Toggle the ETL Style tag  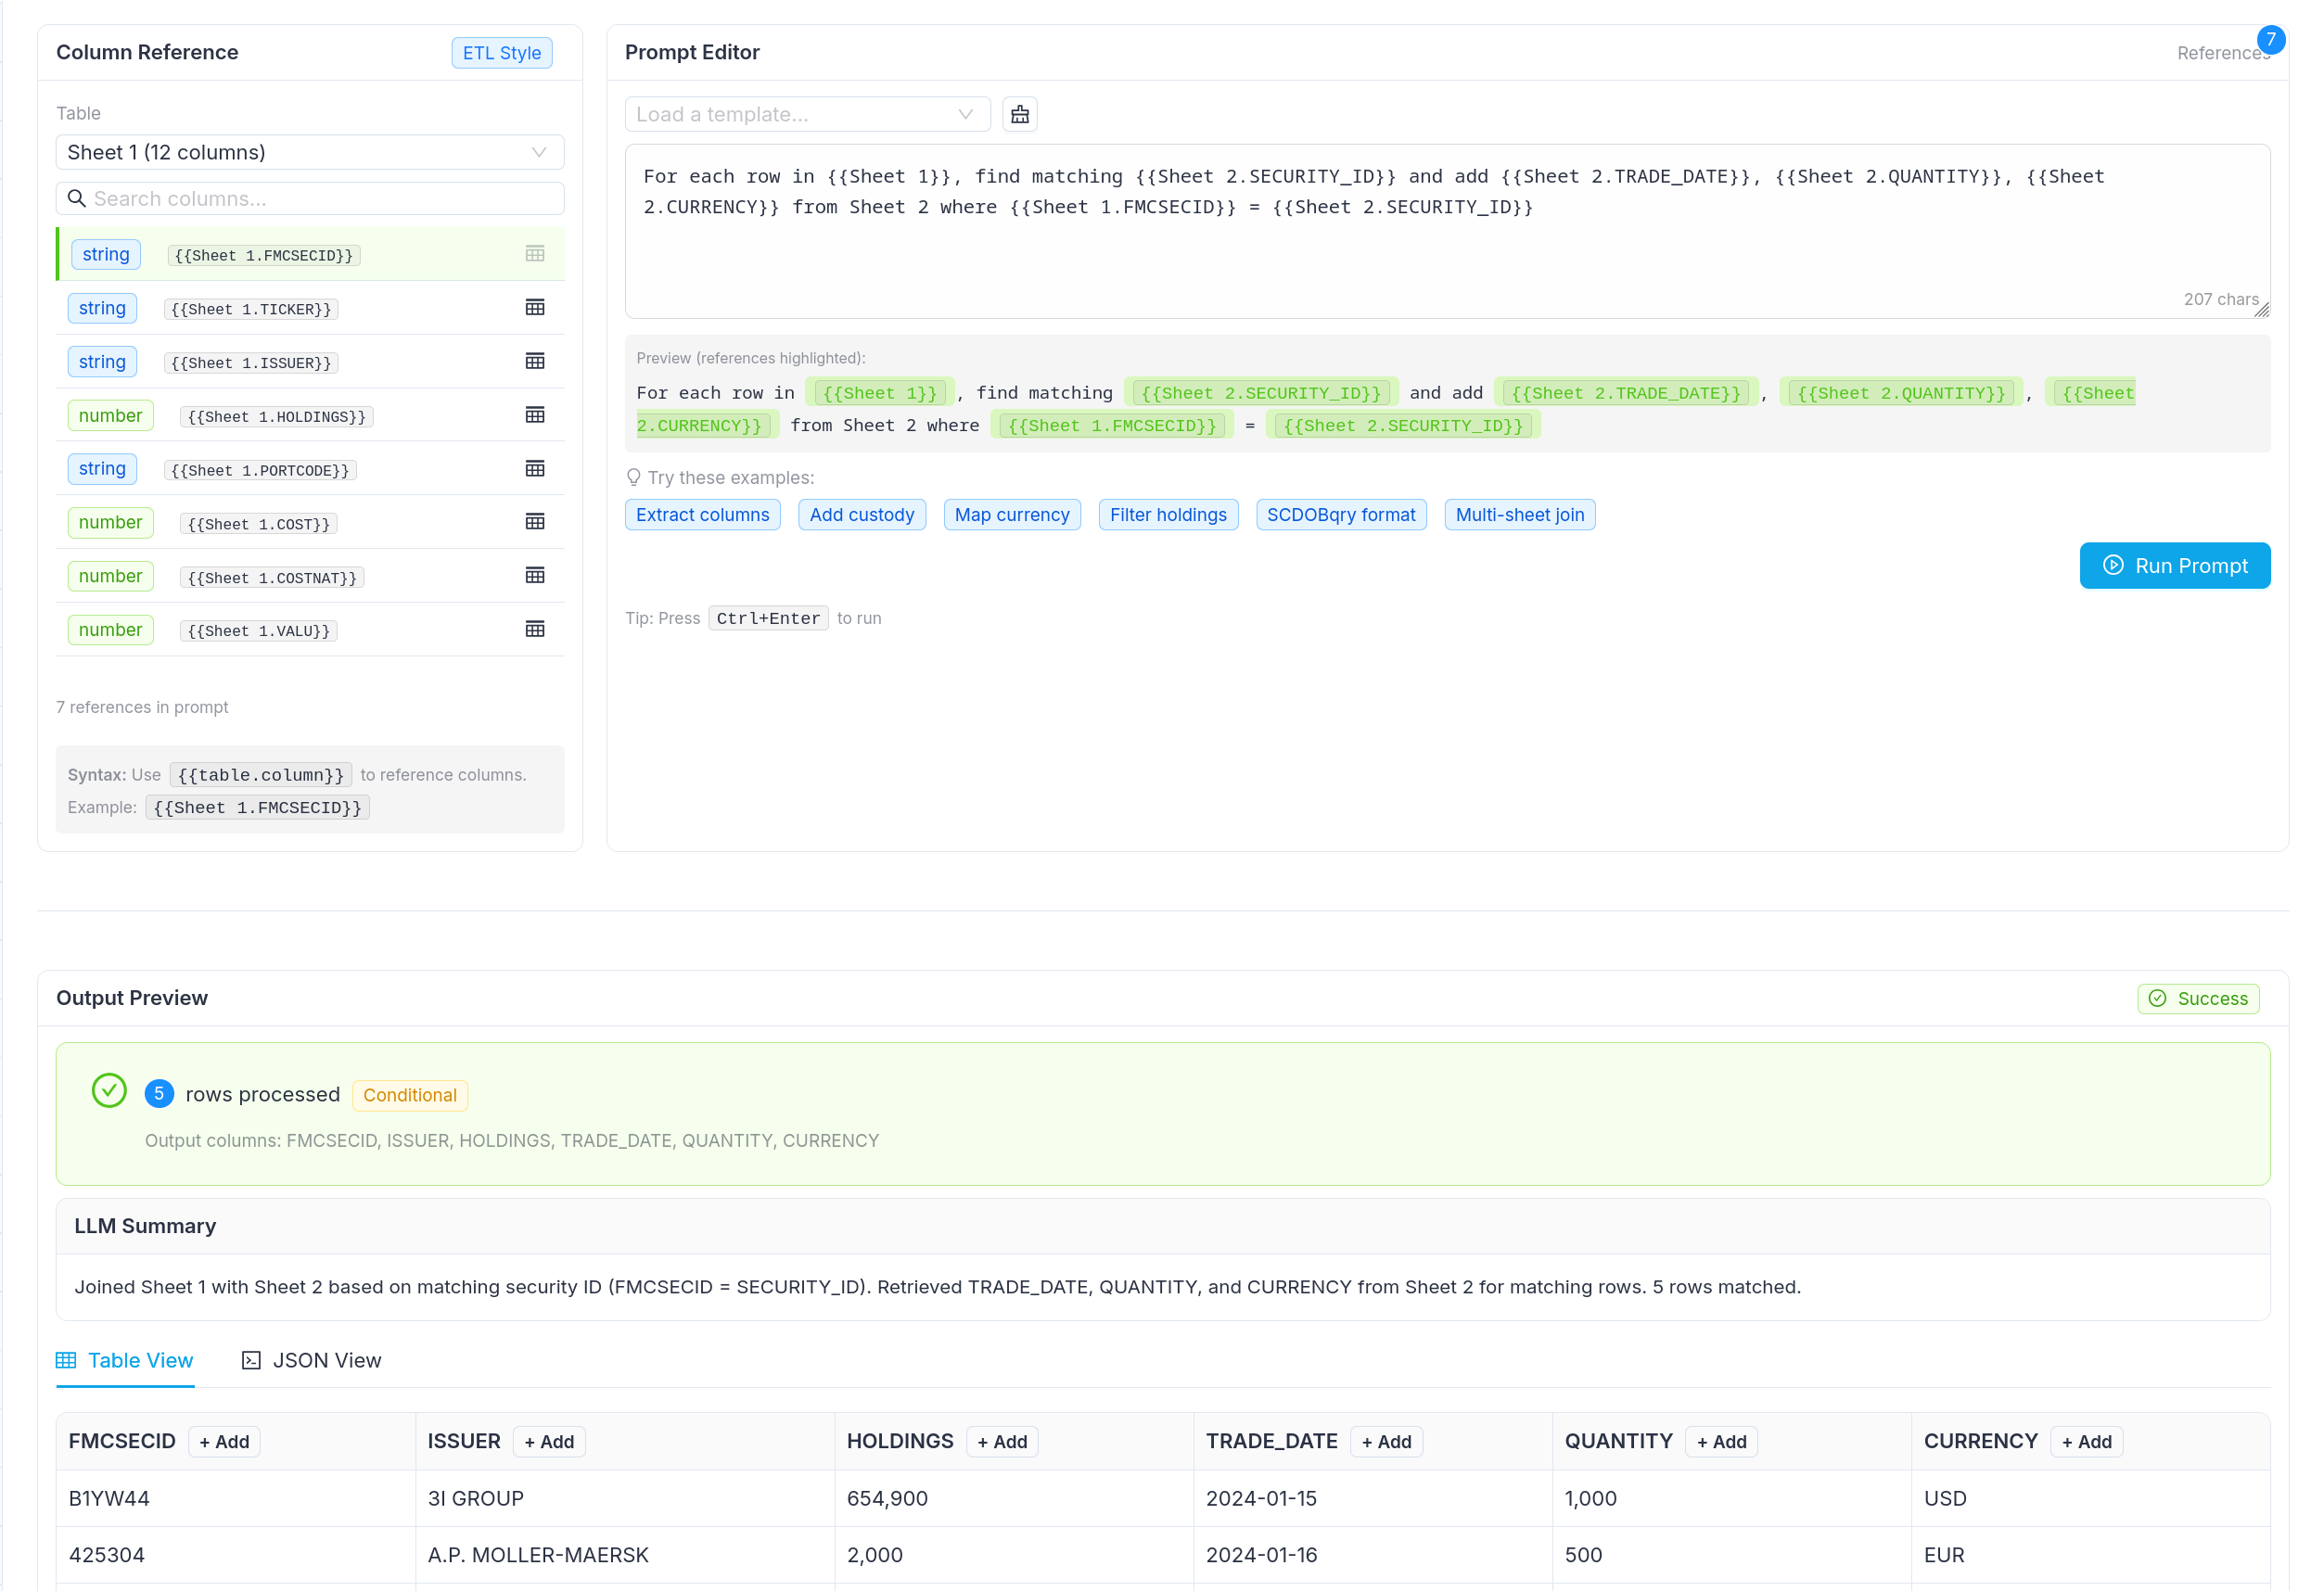502,53
